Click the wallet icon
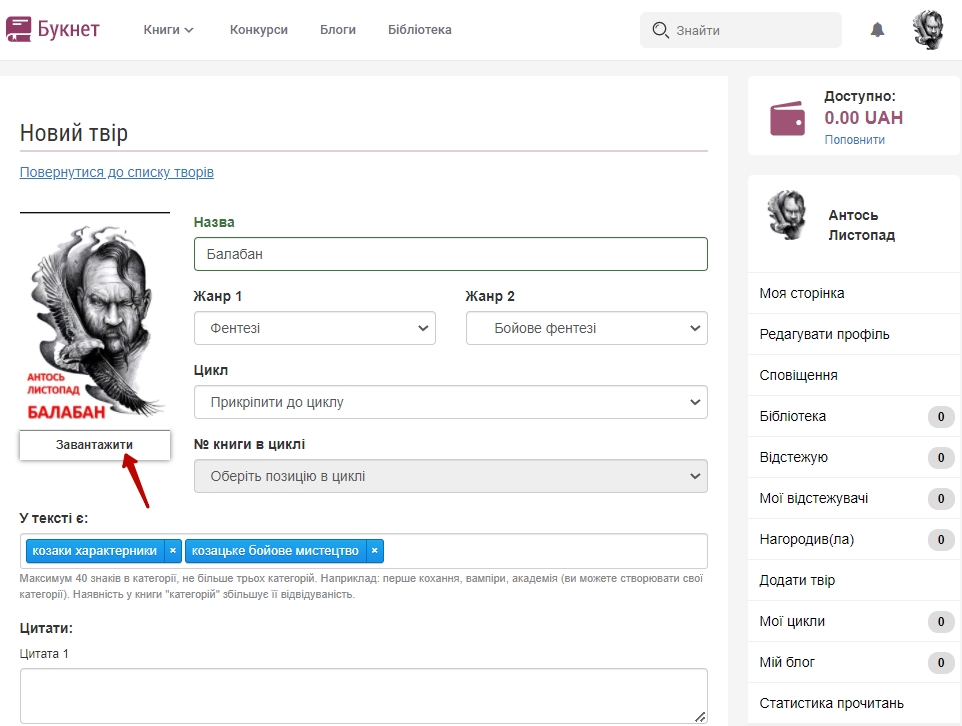The image size is (962, 726). 787,118
